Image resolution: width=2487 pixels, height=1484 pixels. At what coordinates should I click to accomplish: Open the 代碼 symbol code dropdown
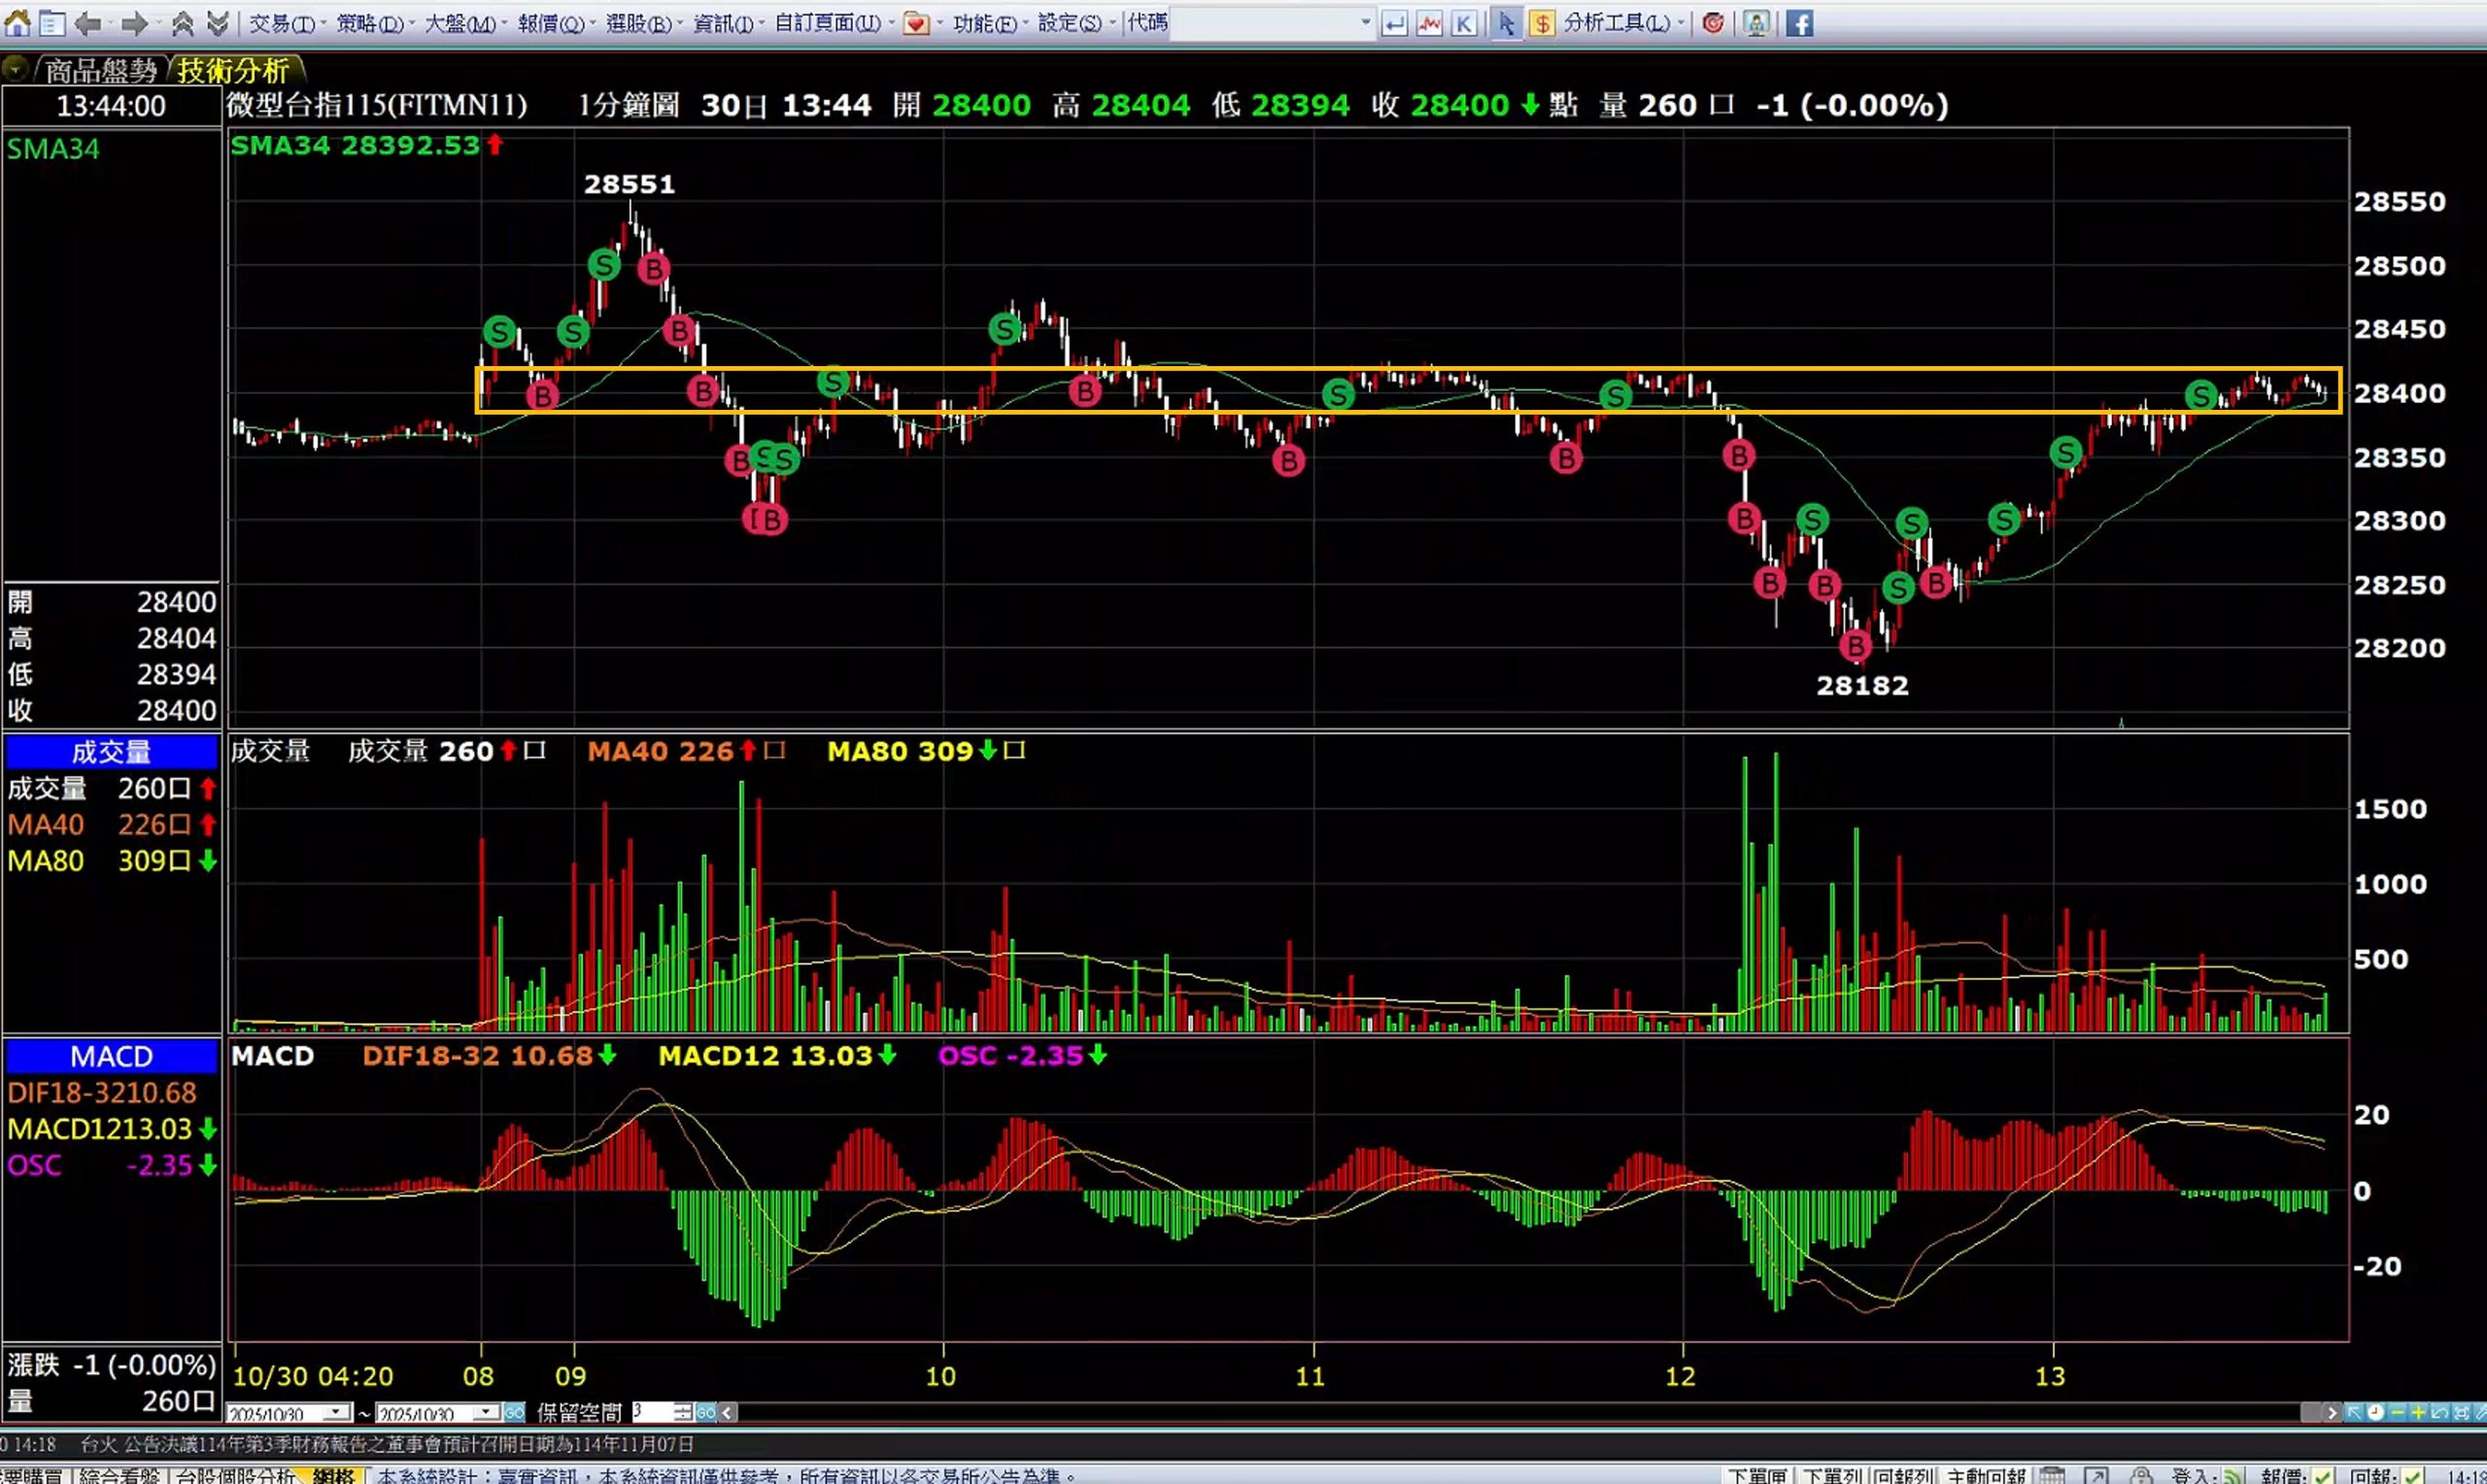click(x=1365, y=22)
